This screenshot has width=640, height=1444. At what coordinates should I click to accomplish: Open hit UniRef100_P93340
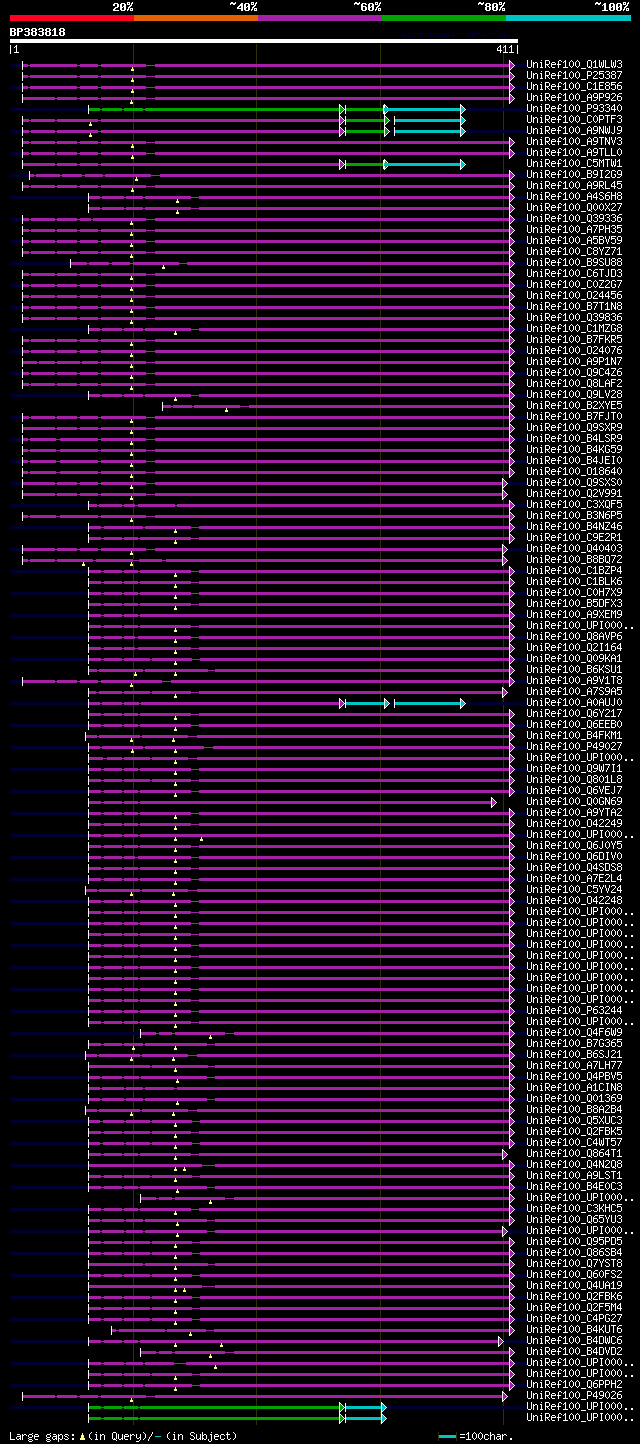pyautogui.click(x=574, y=108)
